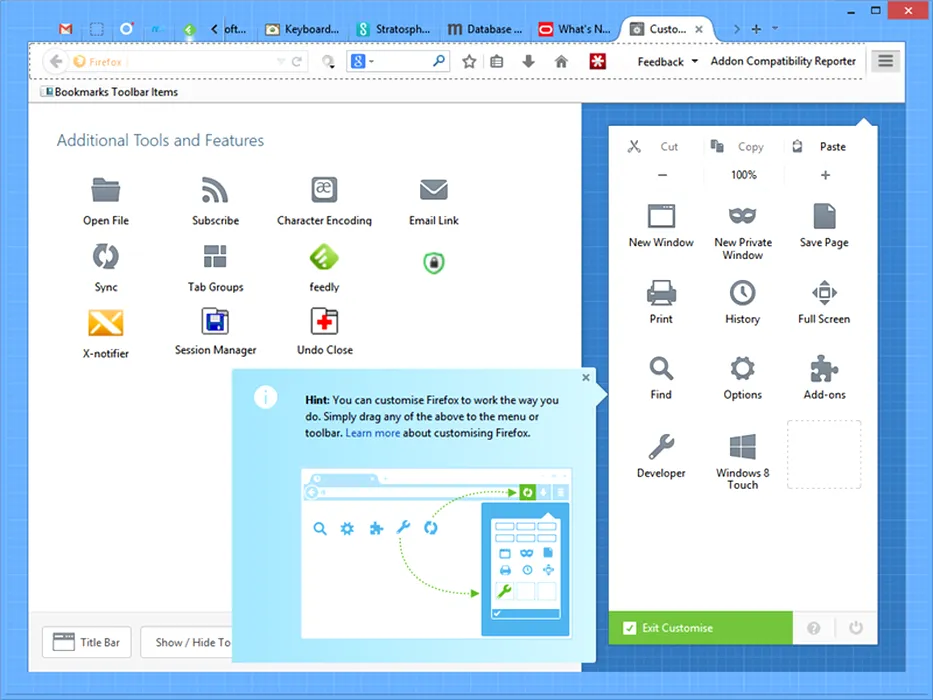933x700 pixels.
Task: Click the Sync icon
Action: click(105, 257)
